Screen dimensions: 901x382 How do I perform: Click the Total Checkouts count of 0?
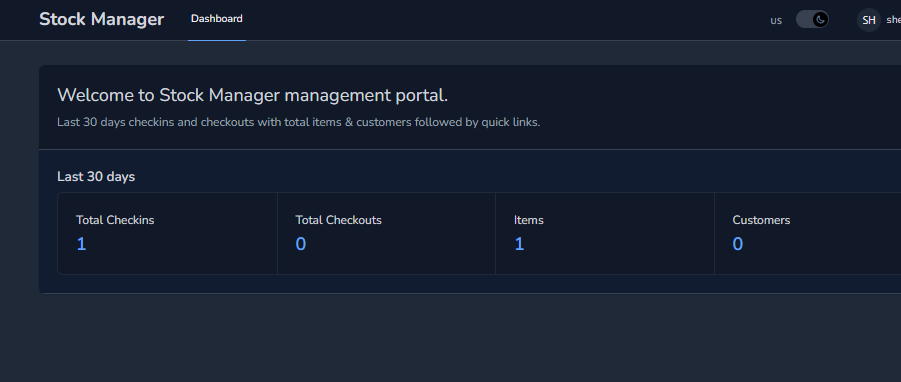(301, 244)
